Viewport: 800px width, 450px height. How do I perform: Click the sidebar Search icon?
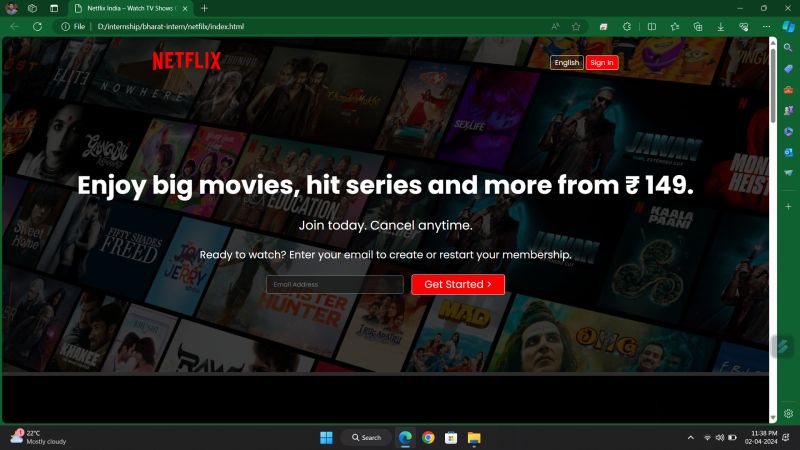point(788,47)
